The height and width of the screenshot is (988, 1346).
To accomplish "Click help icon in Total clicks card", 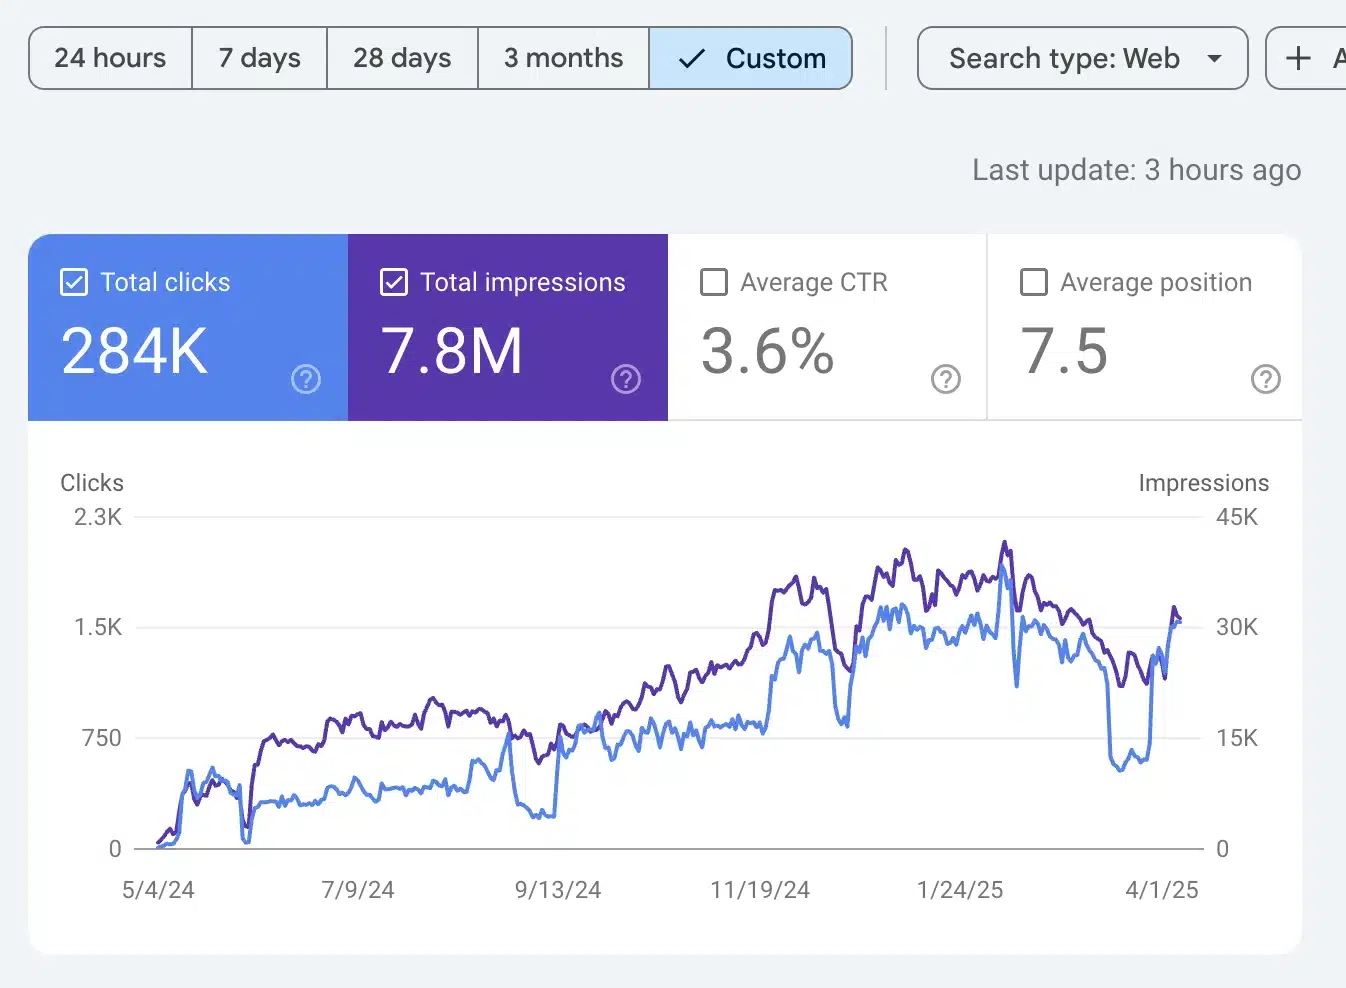I will (x=305, y=379).
